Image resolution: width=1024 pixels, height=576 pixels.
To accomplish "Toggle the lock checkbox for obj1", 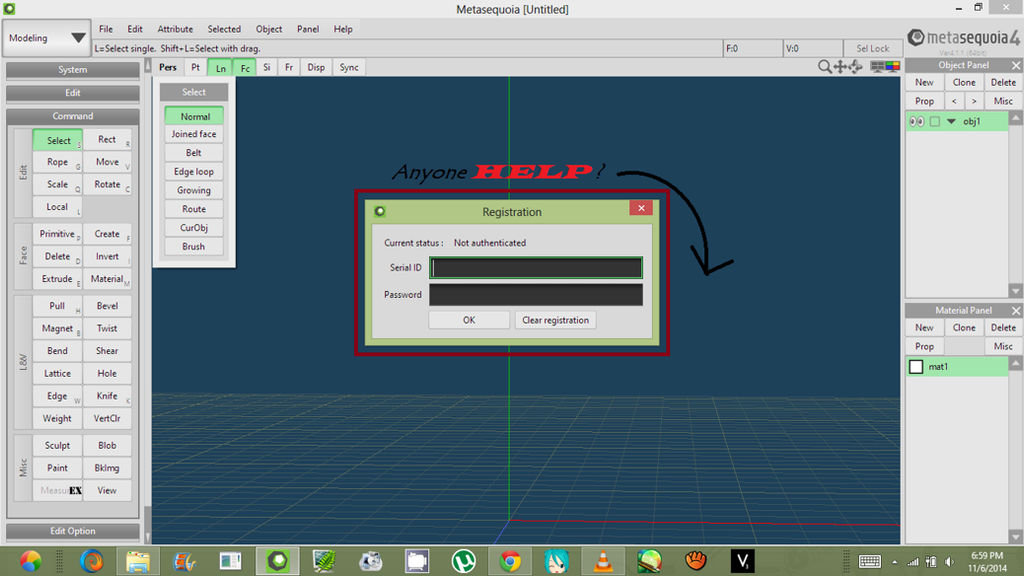I will click(935, 121).
